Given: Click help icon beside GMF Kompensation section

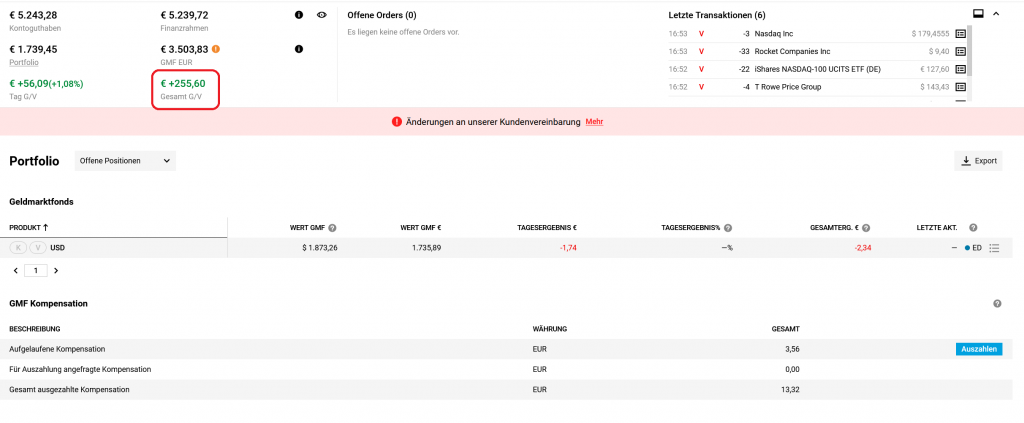Looking at the screenshot, I should coord(997,303).
